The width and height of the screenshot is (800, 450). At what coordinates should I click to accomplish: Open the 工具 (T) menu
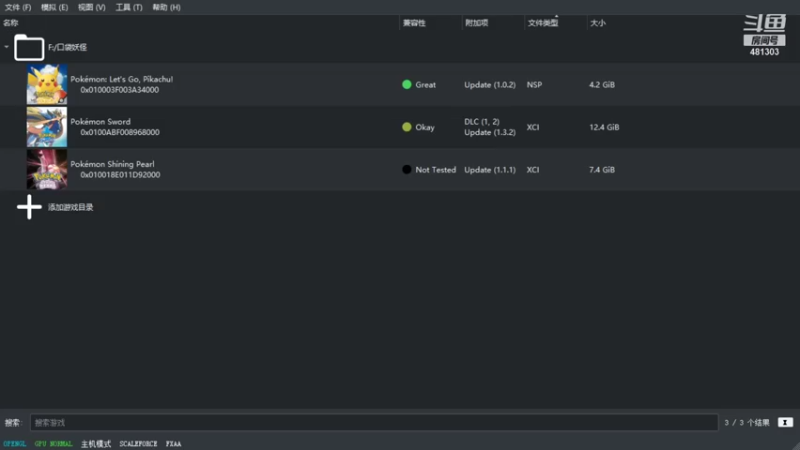coord(129,7)
